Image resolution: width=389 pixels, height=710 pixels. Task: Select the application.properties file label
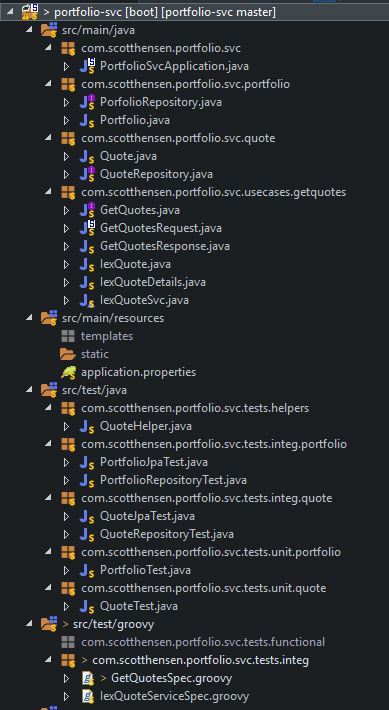point(139,372)
